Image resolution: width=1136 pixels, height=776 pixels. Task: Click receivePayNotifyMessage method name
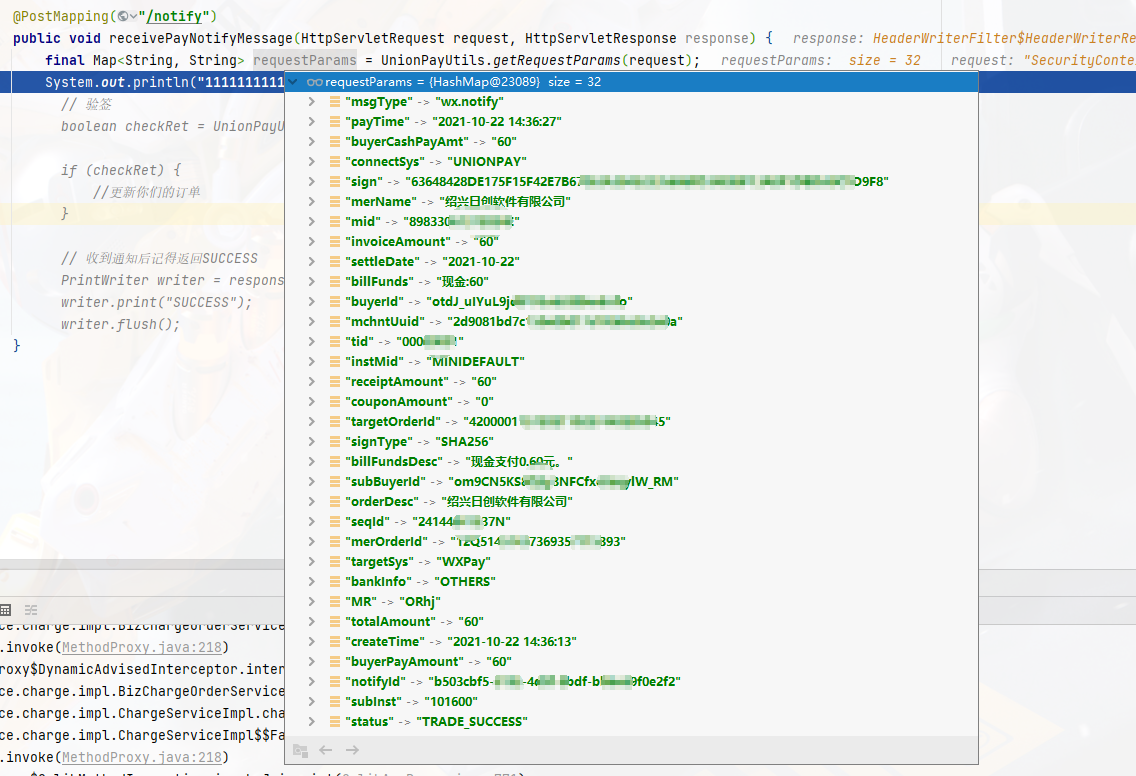201,38
